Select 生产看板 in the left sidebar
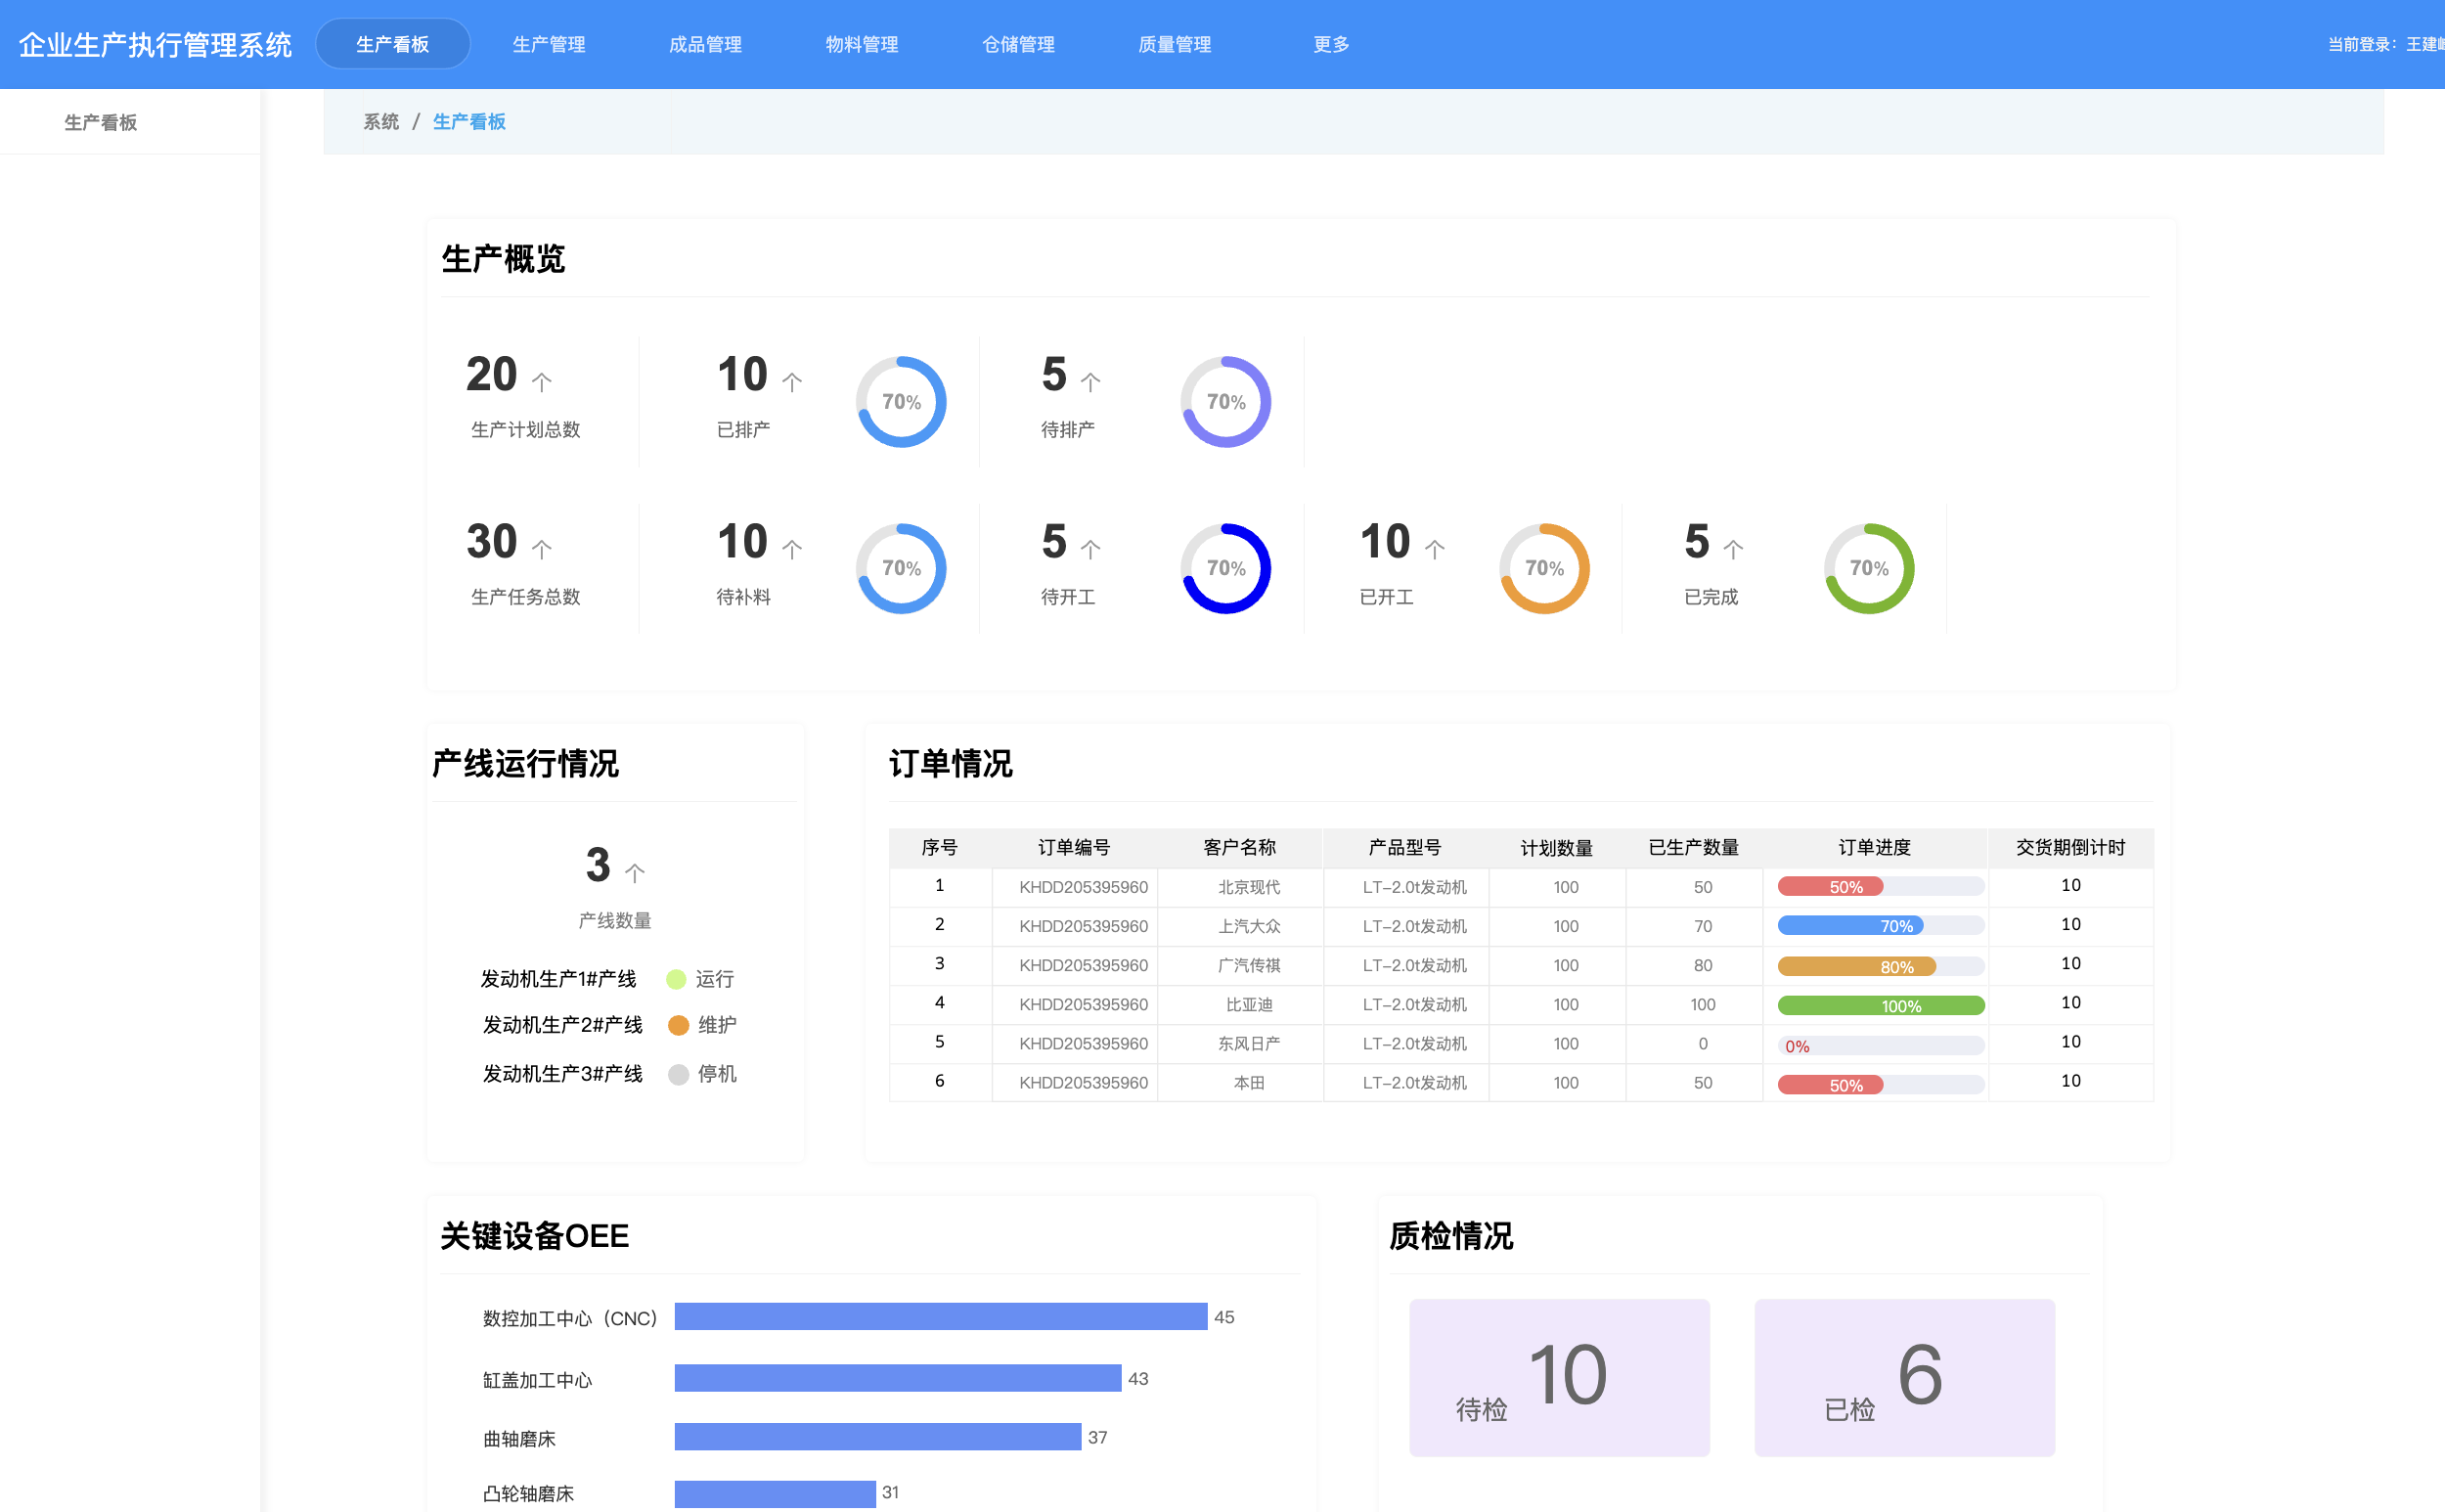The height and width of the screenshot is (1512, 2445). coord(100,122)
